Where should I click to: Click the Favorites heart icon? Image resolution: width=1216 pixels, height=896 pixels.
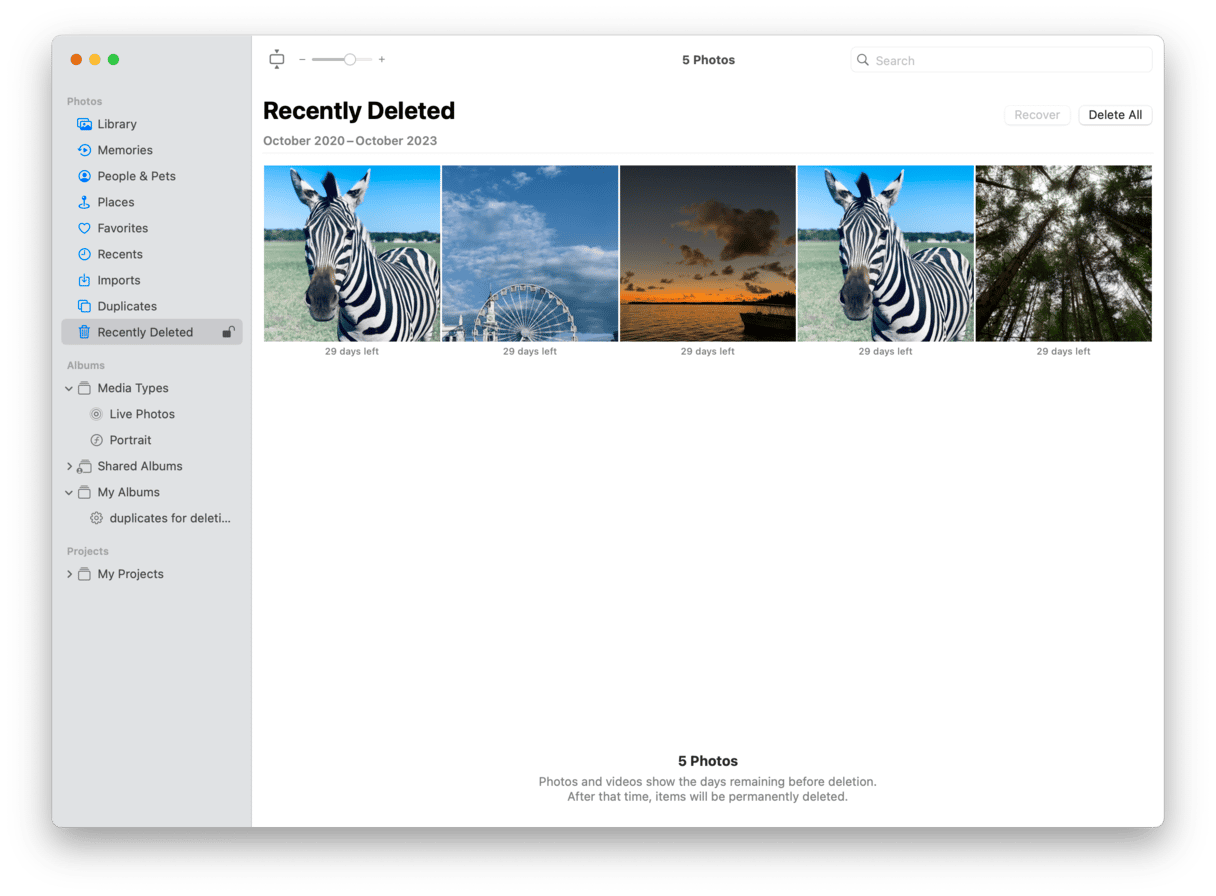(85, 228)
